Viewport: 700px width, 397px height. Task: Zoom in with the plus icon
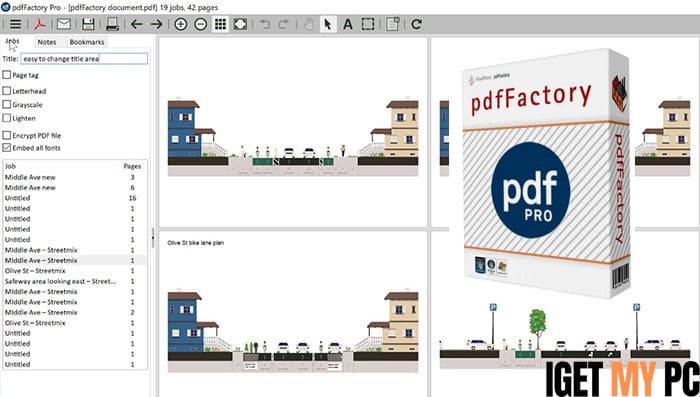180,24
